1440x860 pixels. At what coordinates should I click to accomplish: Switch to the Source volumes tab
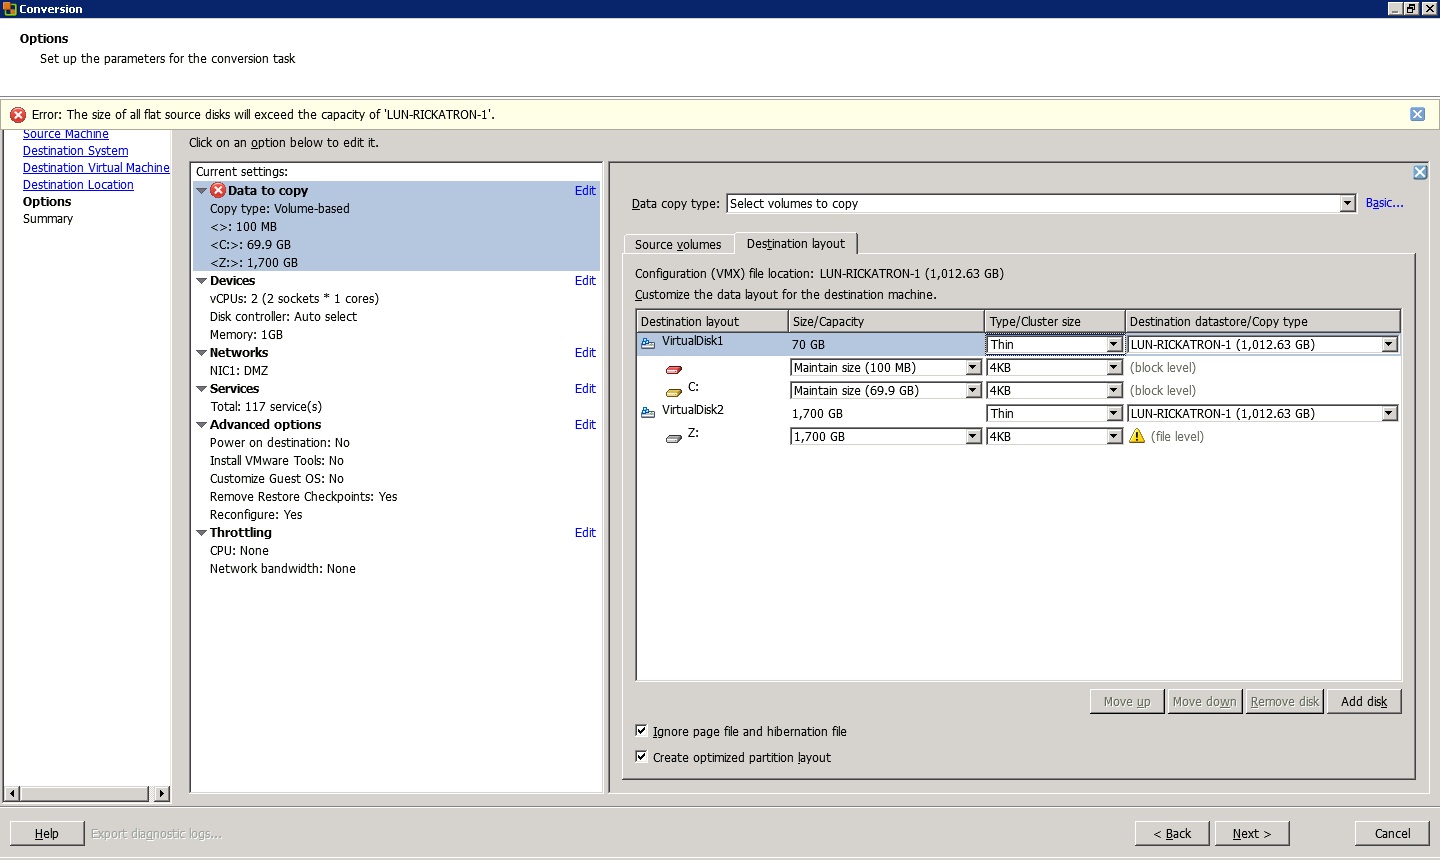coord(678,244)
